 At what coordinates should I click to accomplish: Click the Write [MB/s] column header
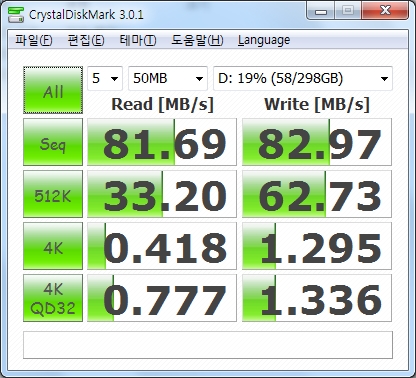click(x=317, y=104)
